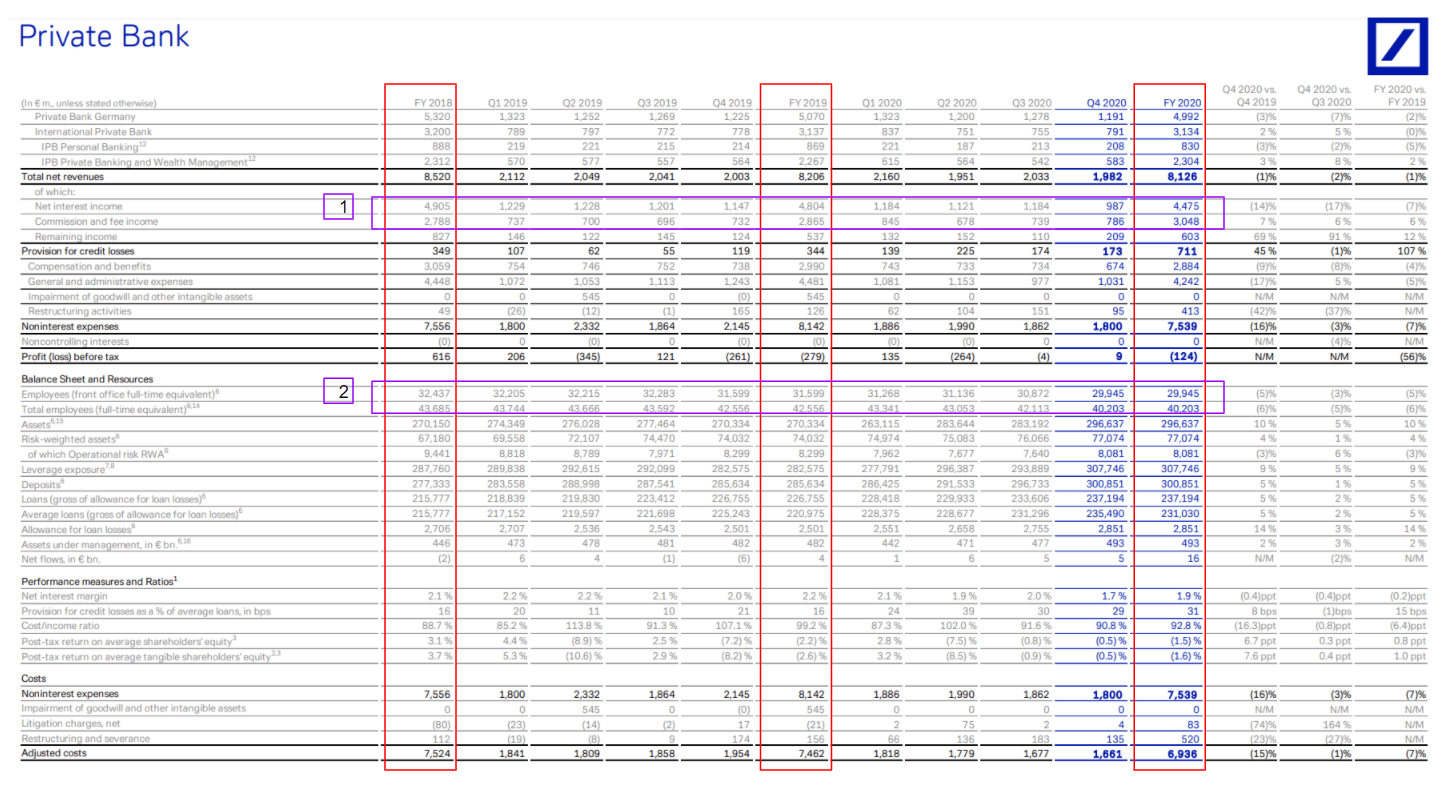Select the blue 'Q4 2020' column header
This screenshot has width=1450, height=799.
[x=1107, y=103]
